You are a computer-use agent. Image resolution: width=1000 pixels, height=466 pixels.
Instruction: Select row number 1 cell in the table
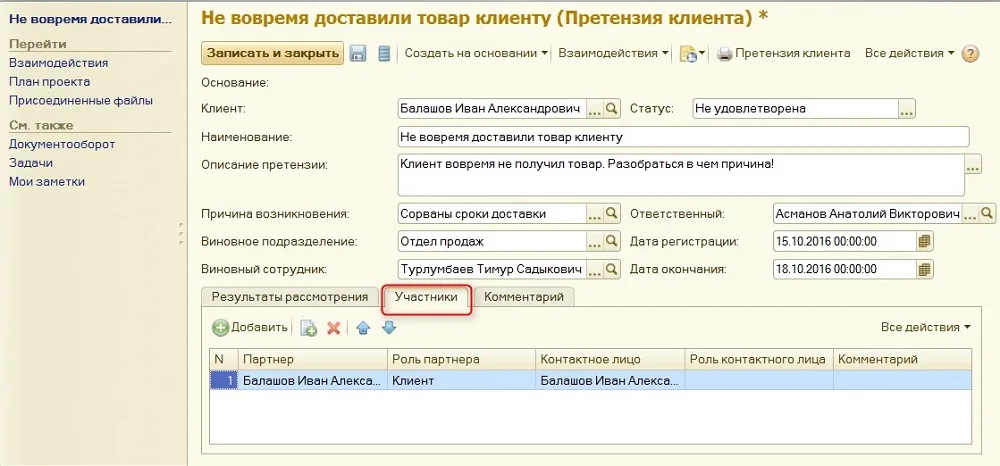pyautogui.click(x=224, y=381)
